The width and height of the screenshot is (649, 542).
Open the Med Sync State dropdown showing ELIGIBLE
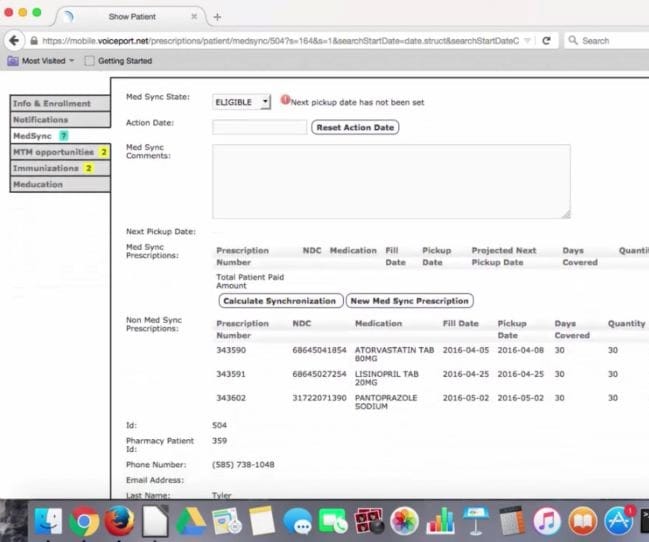[x=241, y=102]
